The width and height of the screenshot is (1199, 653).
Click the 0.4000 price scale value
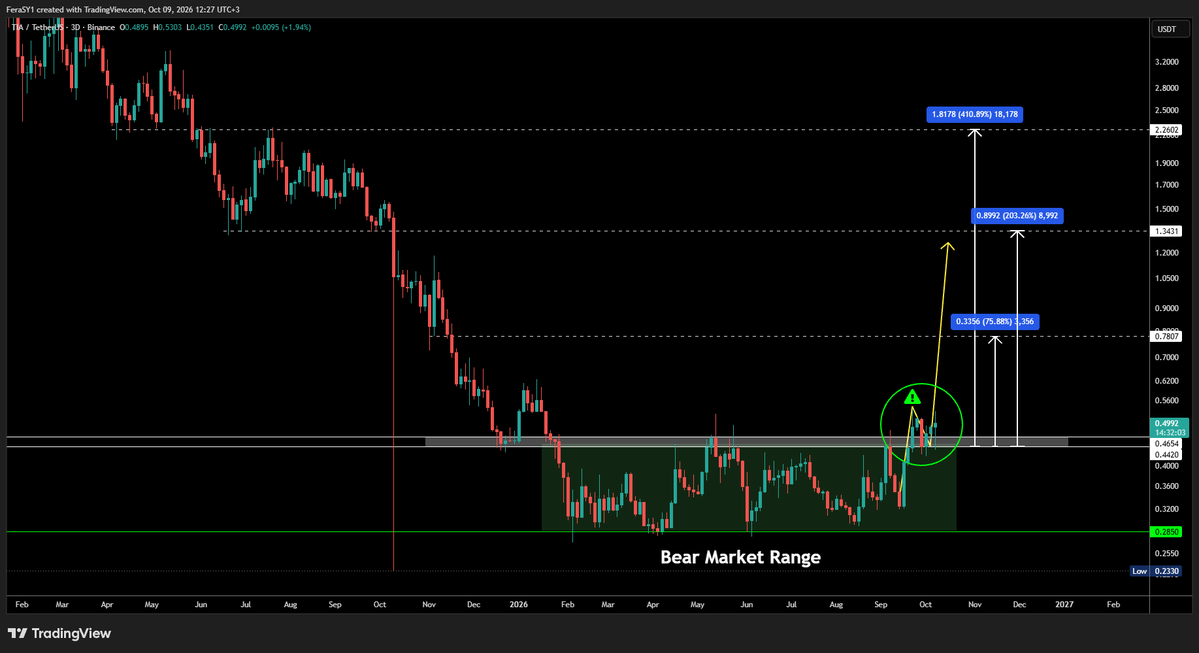click(1167, 466)
